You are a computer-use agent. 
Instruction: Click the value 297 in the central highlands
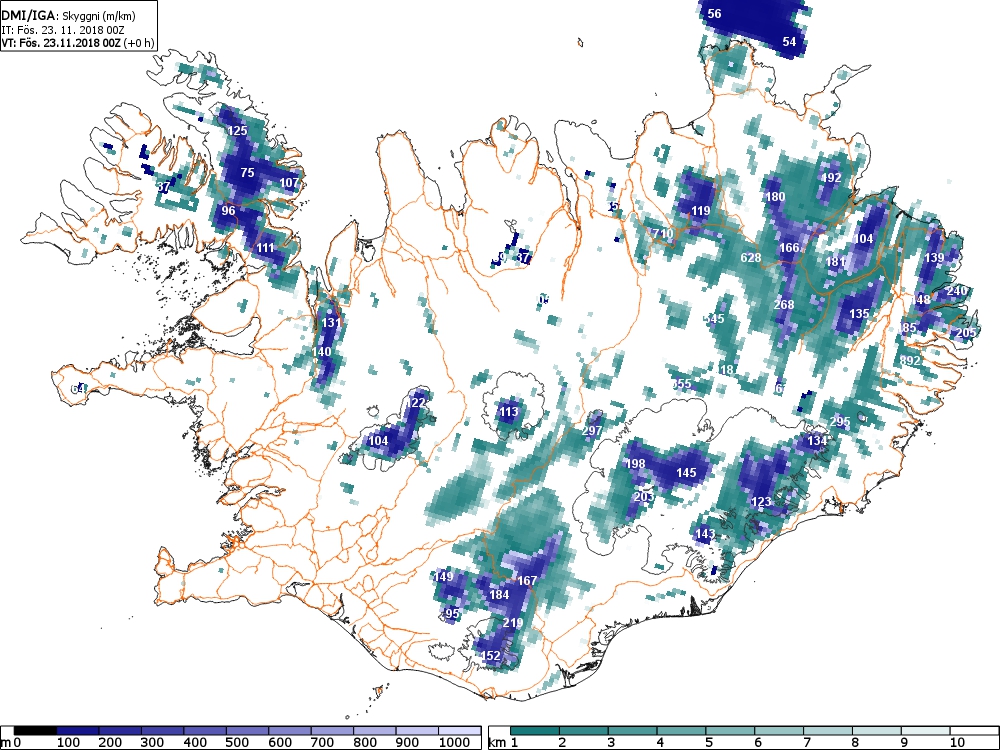click(592, 430)
